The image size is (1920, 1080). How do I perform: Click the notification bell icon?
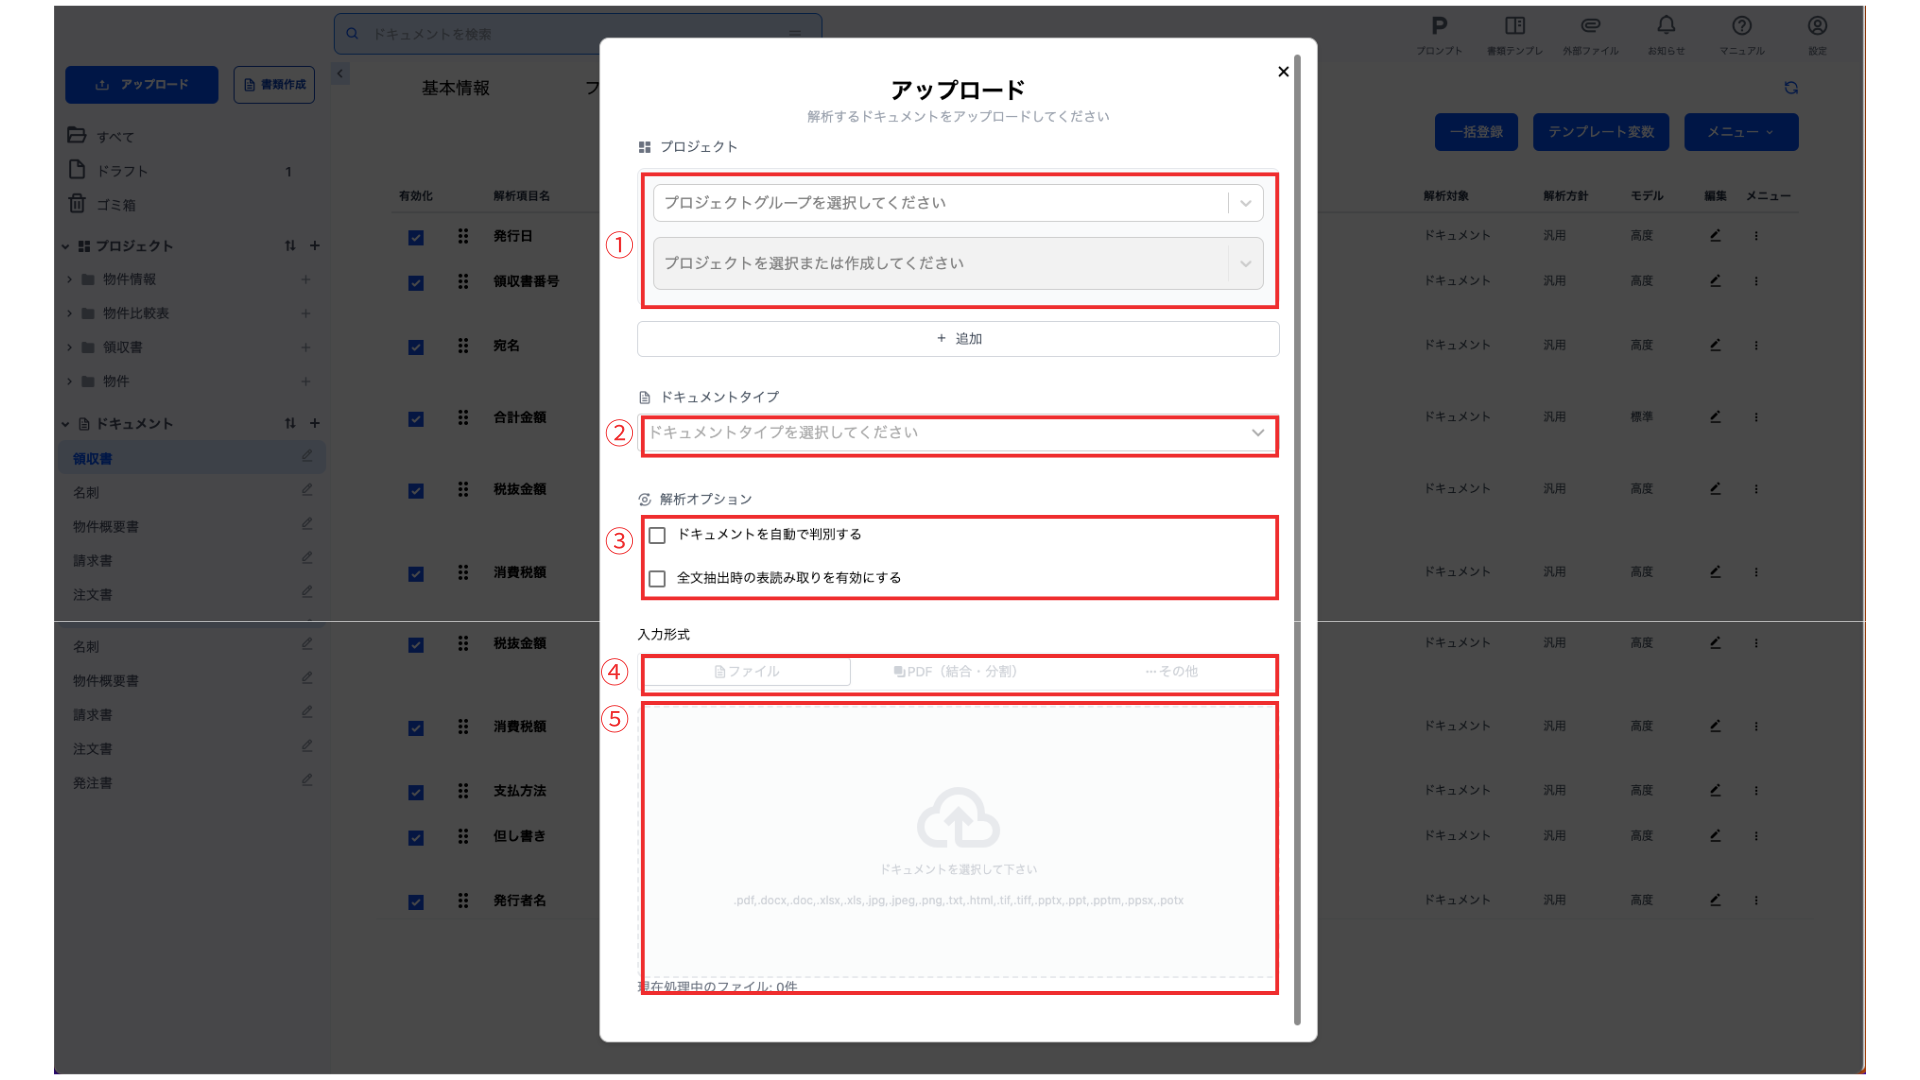[1666, 26]
